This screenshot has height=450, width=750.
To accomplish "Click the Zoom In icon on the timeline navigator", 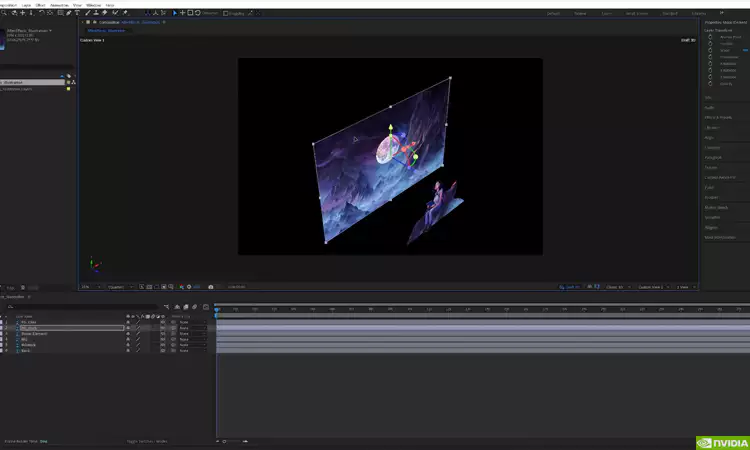I will [x=245, y=441].
